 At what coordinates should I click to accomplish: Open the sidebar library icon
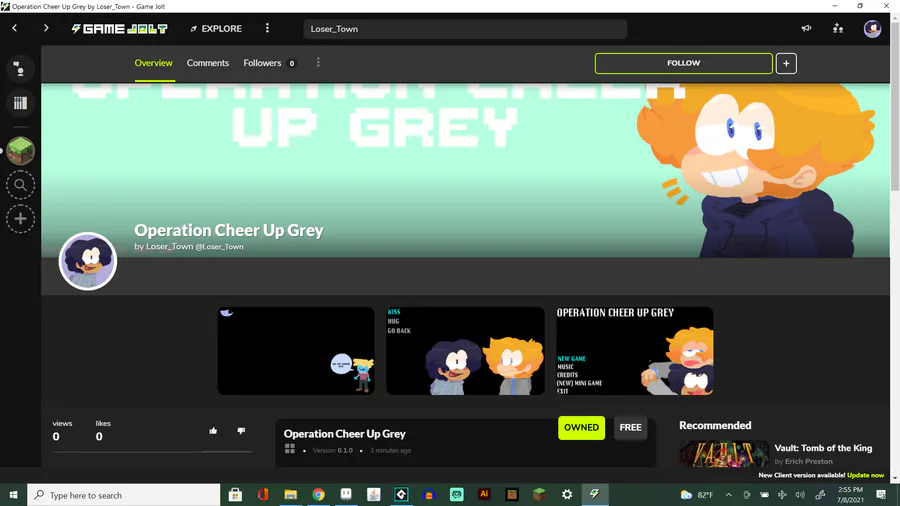tap(20, 103)
